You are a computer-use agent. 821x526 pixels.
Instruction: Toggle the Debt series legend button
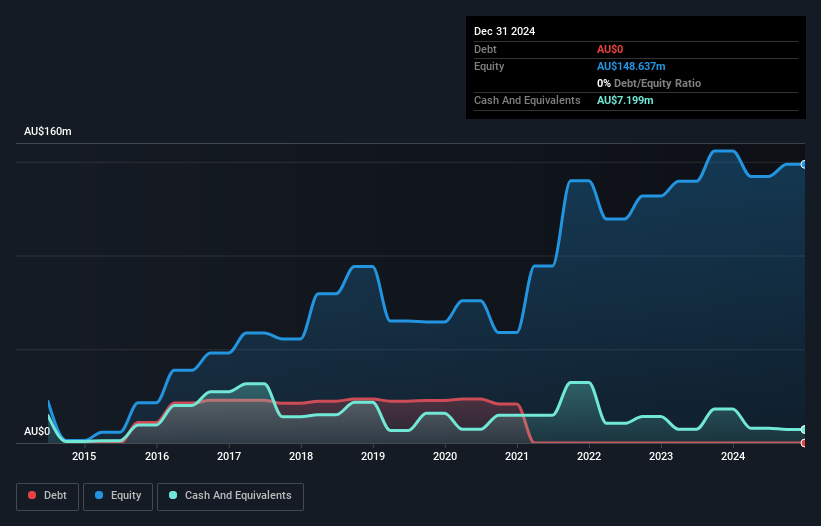click(x=47, y=496)
